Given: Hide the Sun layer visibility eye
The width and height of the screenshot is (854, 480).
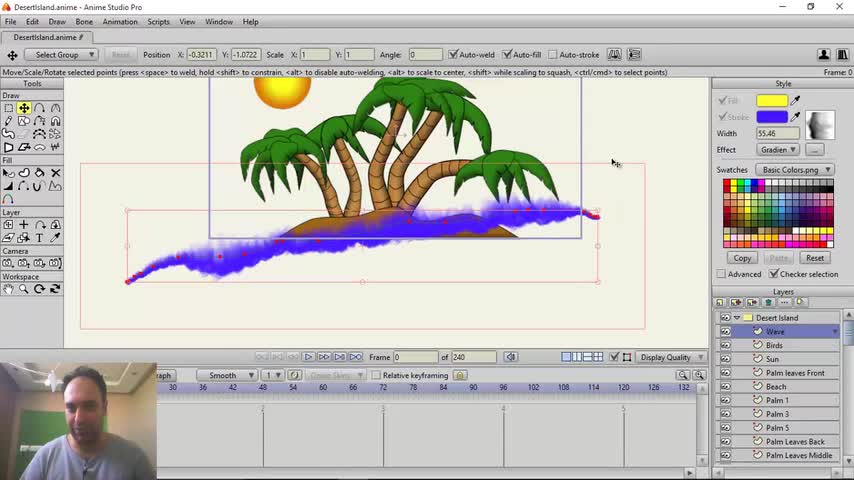Looking at the screenshot, I should click(725, 359).
